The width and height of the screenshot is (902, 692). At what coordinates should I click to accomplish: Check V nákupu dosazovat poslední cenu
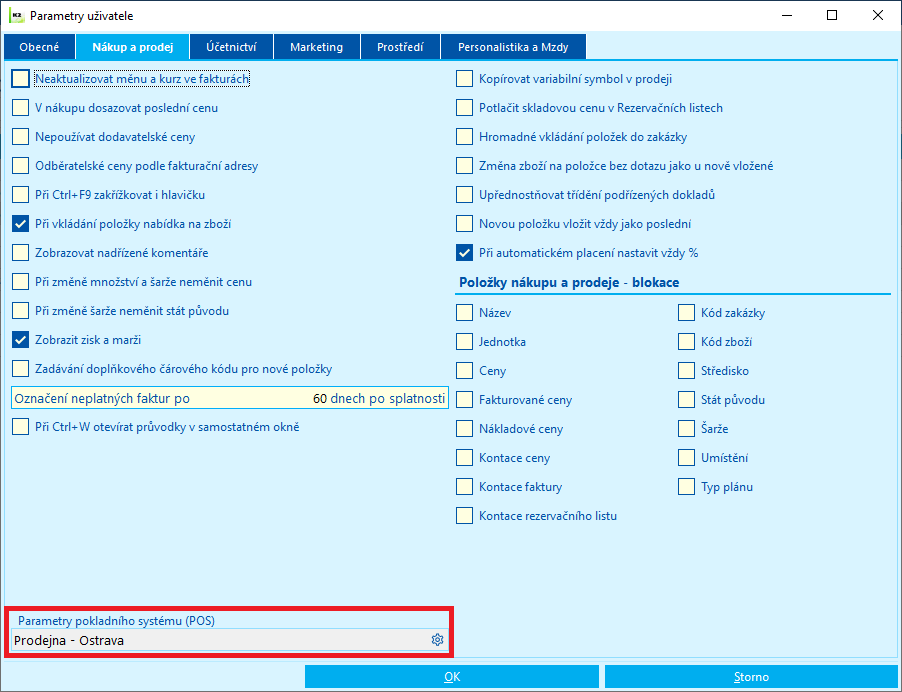20,108
